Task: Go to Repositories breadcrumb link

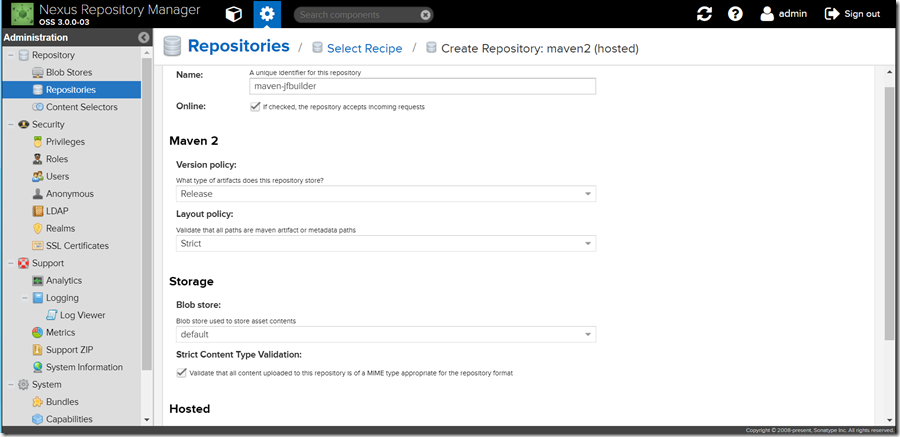Action: 238,46
